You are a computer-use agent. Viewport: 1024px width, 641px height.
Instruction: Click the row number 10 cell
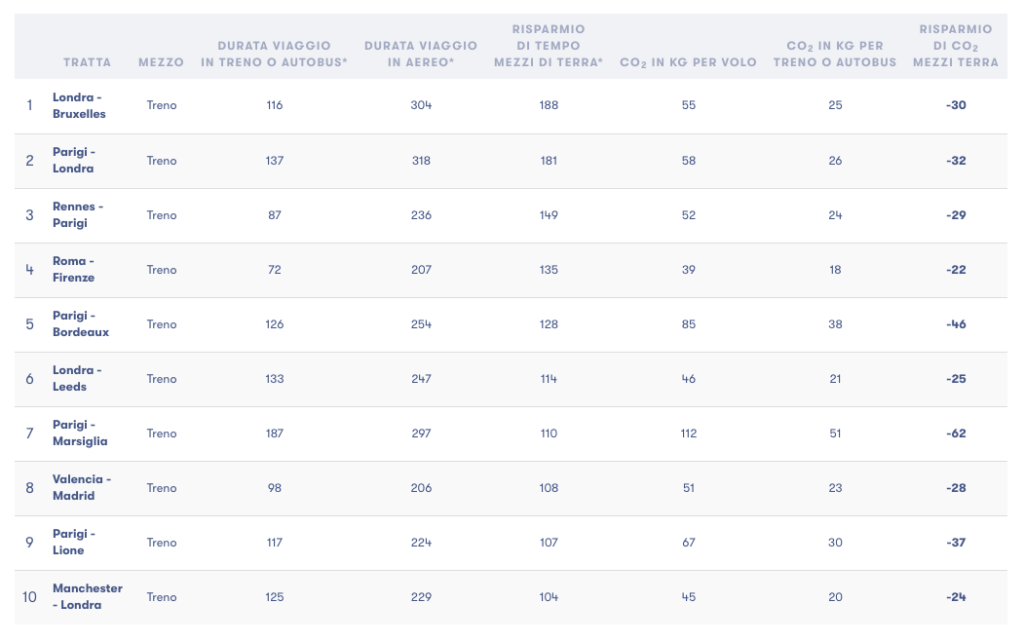pos(30,597)
